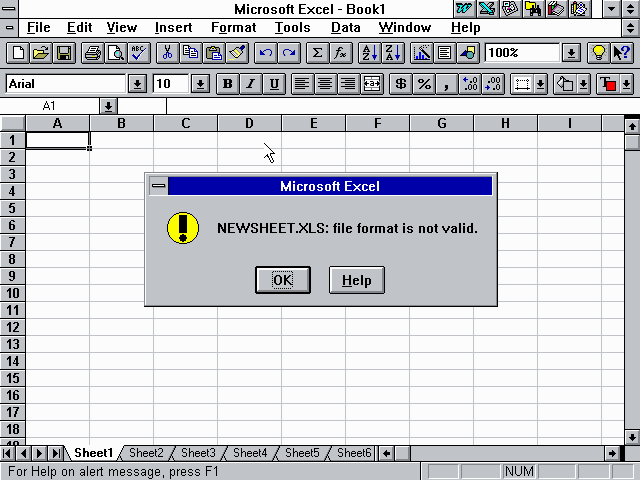This screenshot has height=480, width=640.
Task: Open the Tools menu
Action: point(293,27)
